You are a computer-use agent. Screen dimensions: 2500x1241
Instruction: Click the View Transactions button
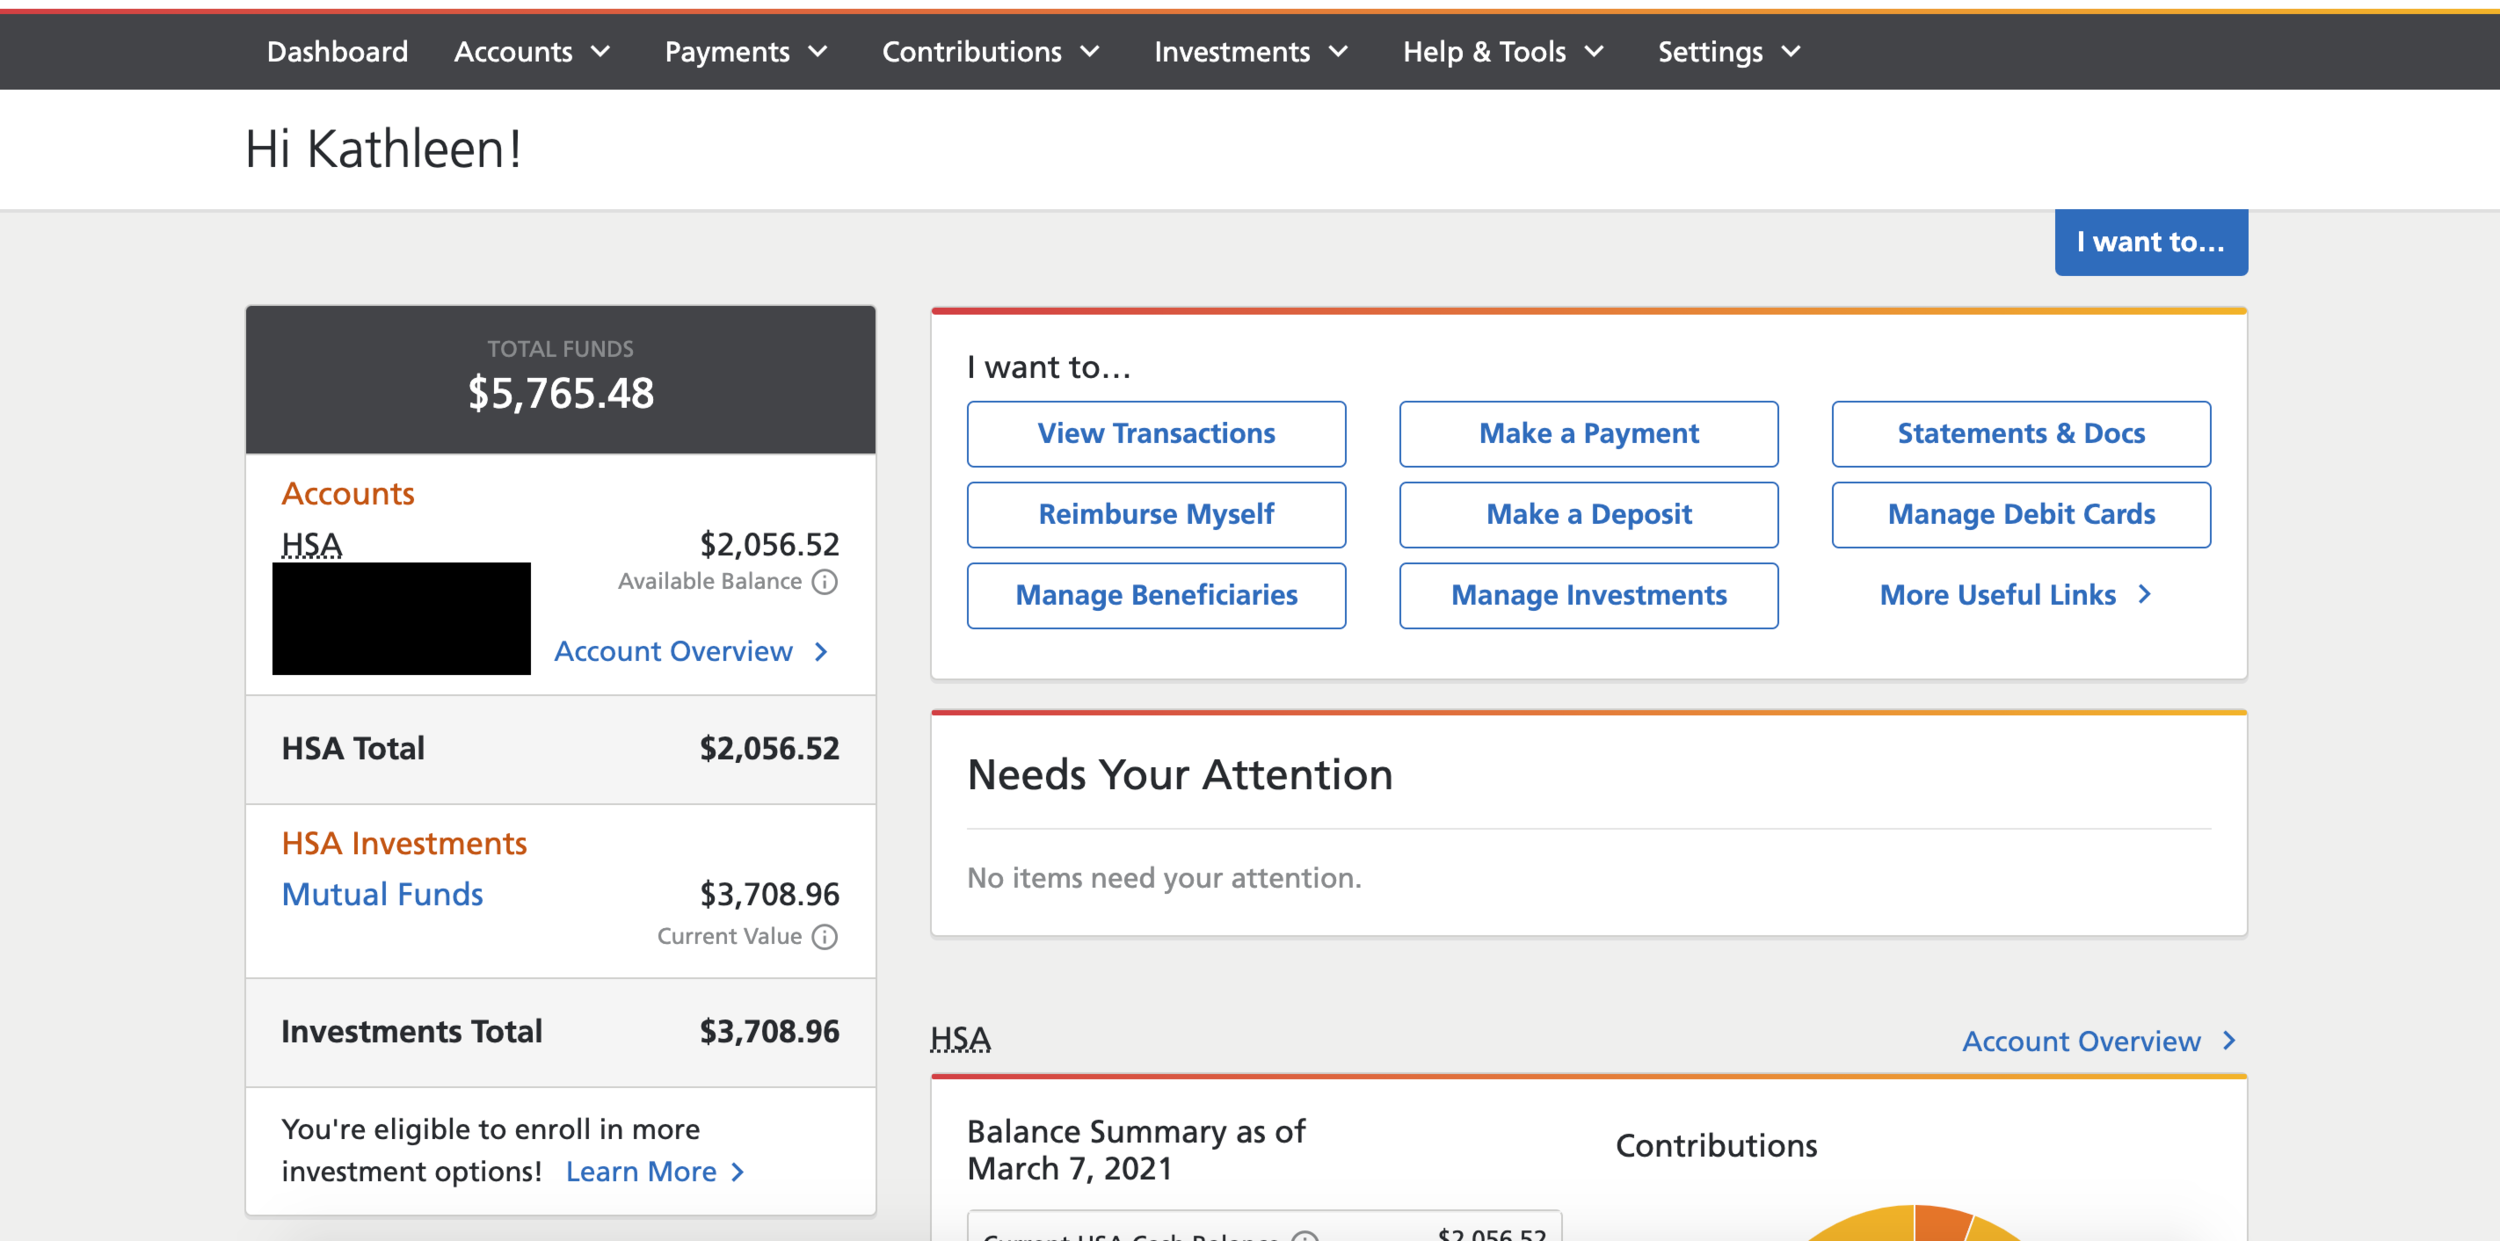[1156, 434]
